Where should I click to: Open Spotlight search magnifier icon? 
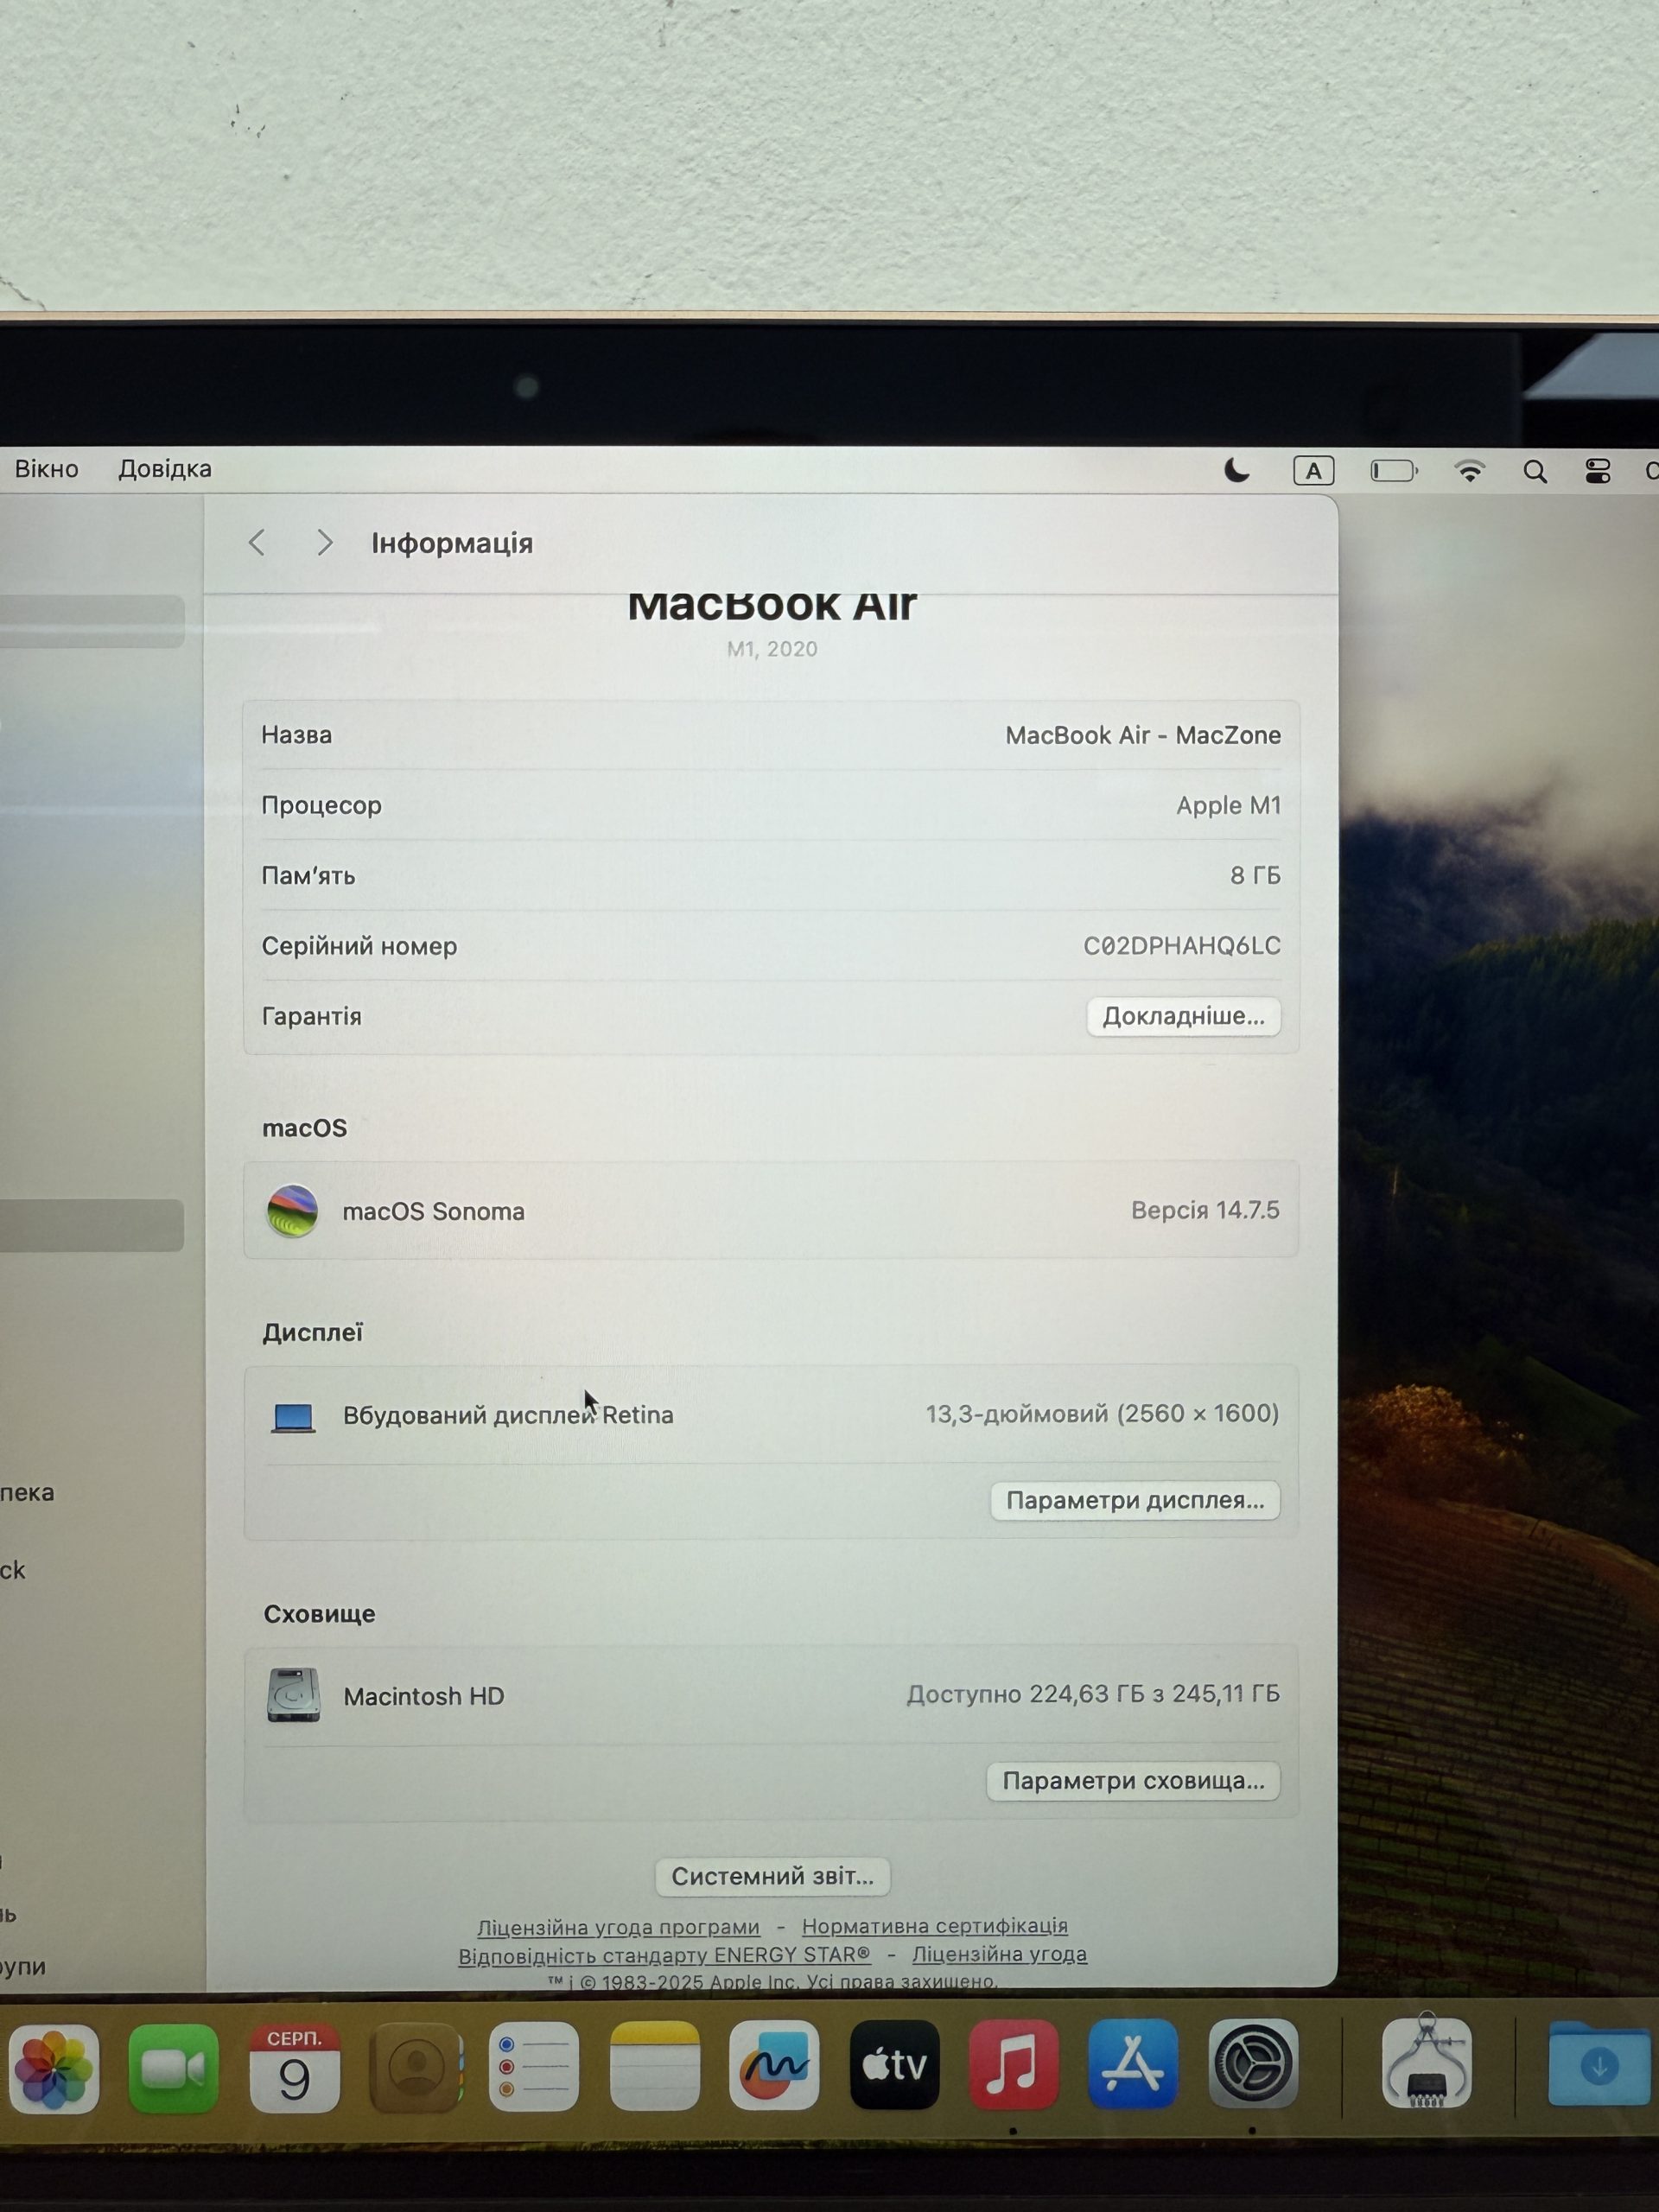(1535, 472)
